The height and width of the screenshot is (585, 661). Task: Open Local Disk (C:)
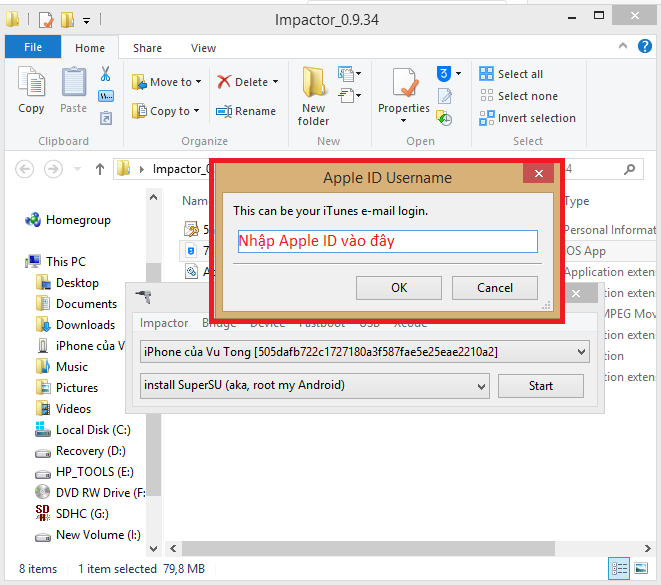point(83,430)
